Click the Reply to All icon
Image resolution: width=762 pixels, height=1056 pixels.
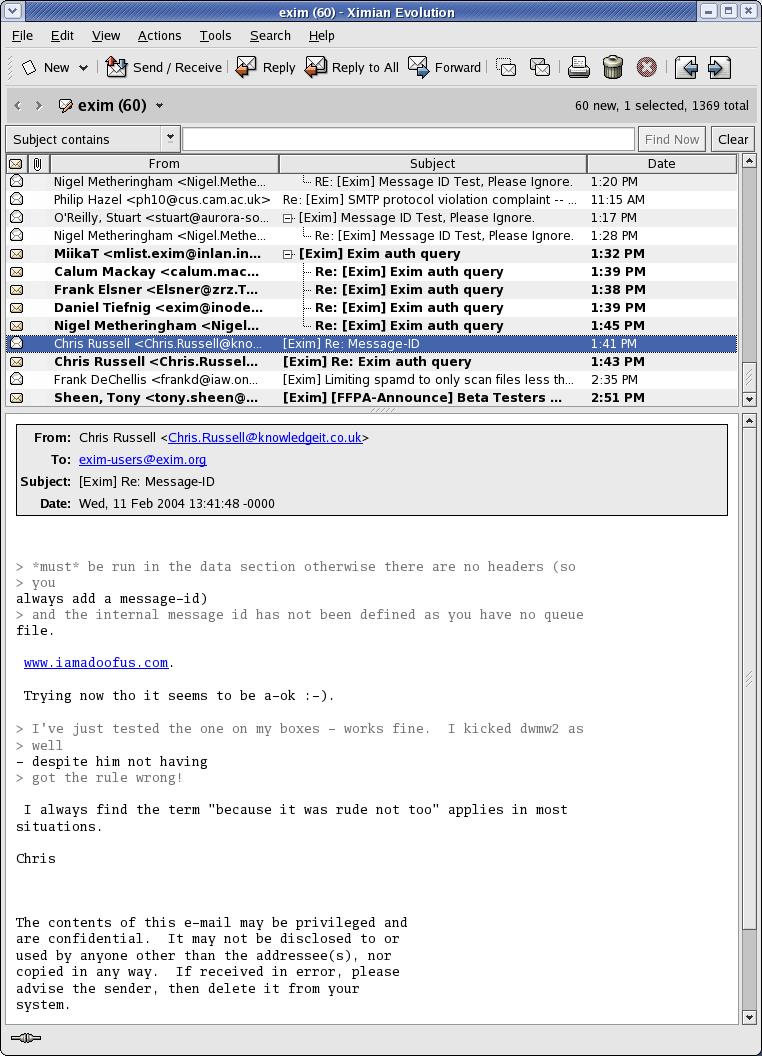[317, 67]
